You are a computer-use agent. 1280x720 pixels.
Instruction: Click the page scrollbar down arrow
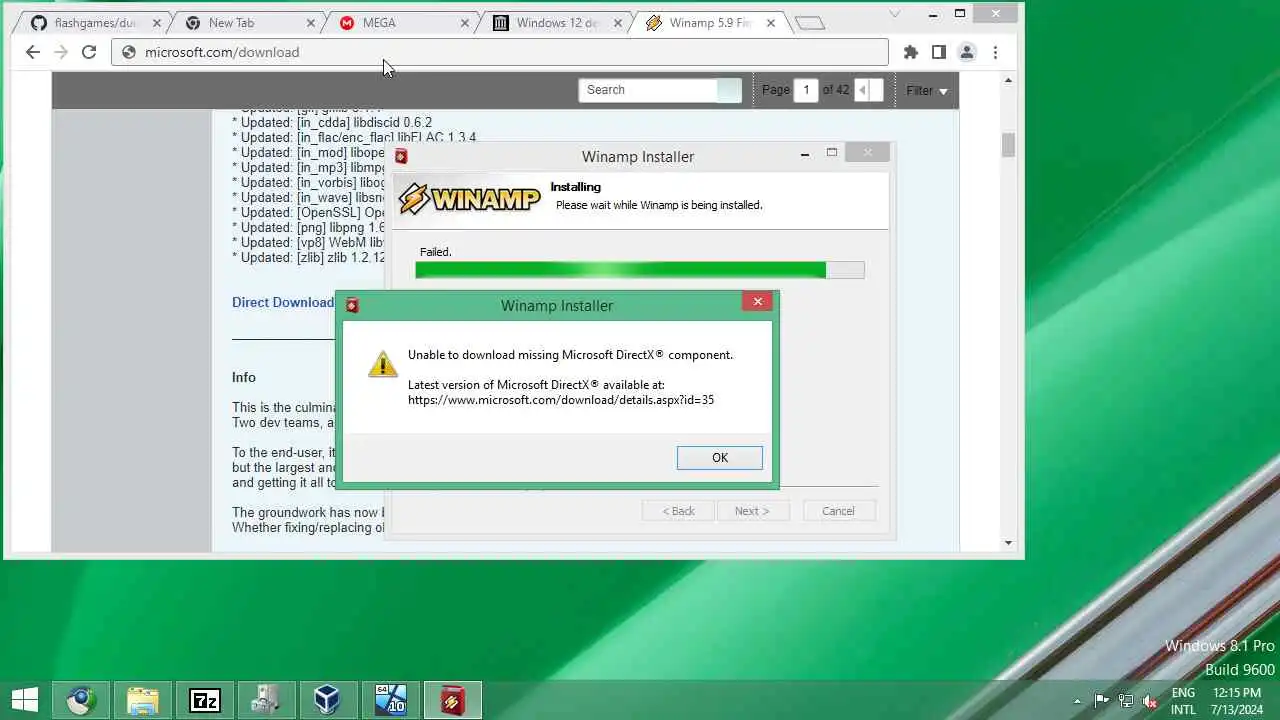1008,543
